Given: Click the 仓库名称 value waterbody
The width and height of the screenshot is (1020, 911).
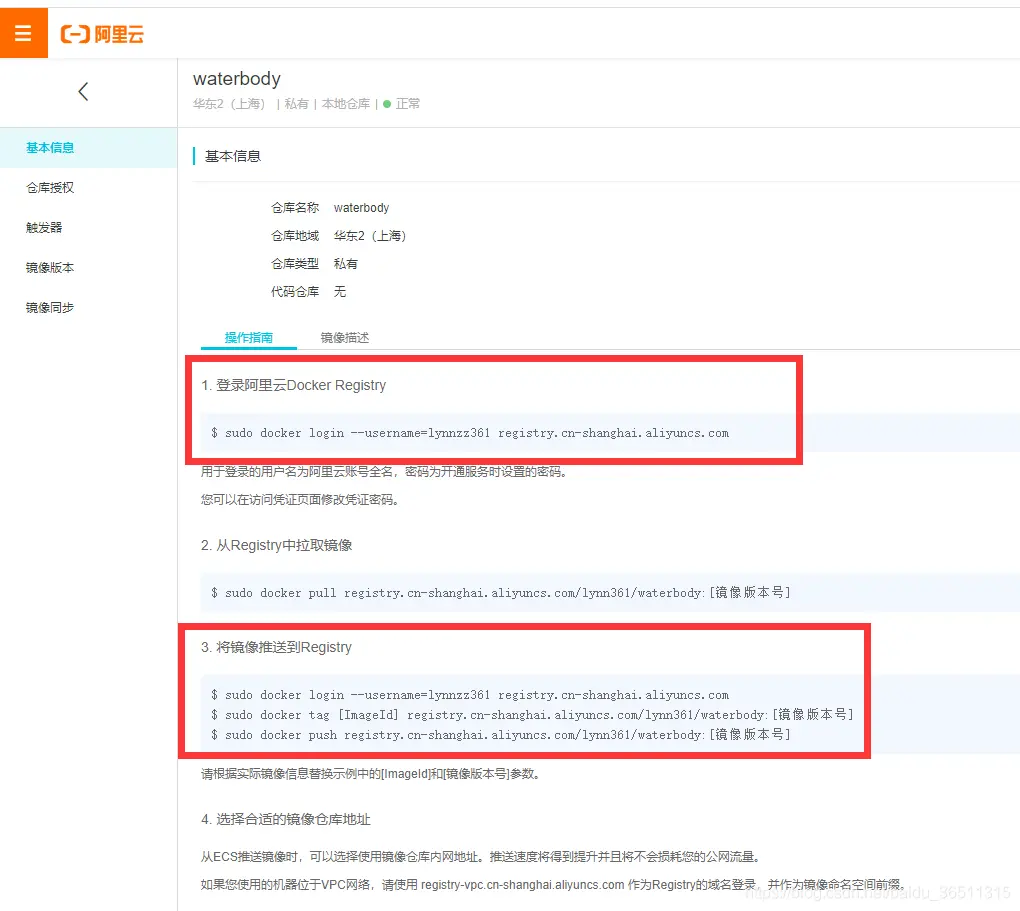Looking at the screenshot, I should coord(361,208).
